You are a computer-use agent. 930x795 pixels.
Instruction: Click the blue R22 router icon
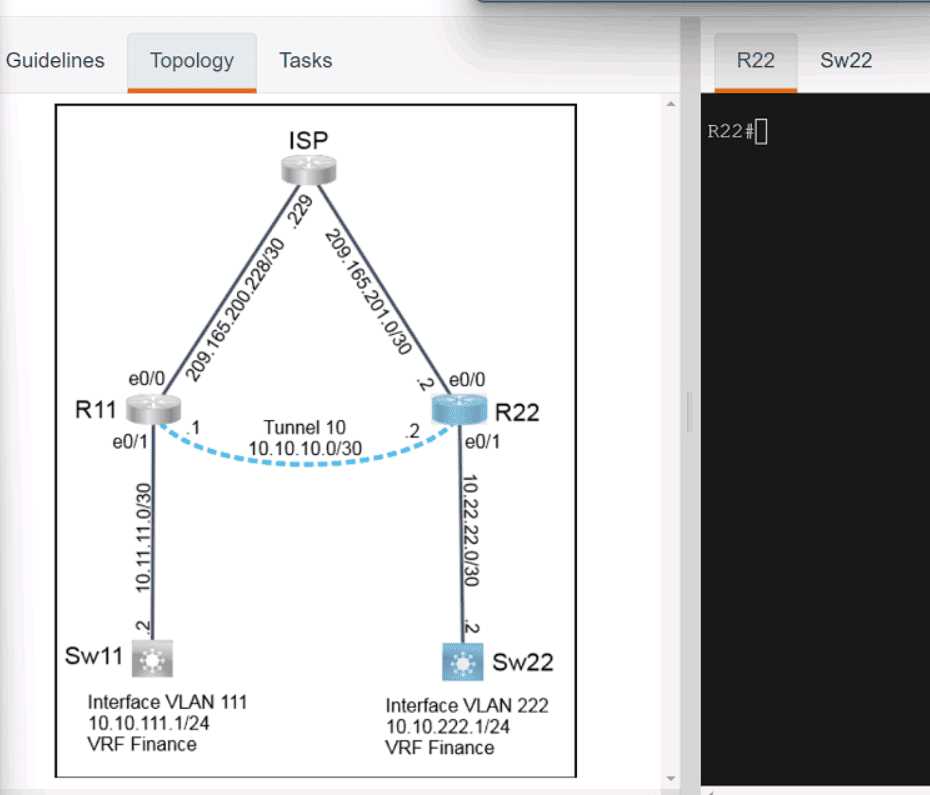[x=459, y=408]
